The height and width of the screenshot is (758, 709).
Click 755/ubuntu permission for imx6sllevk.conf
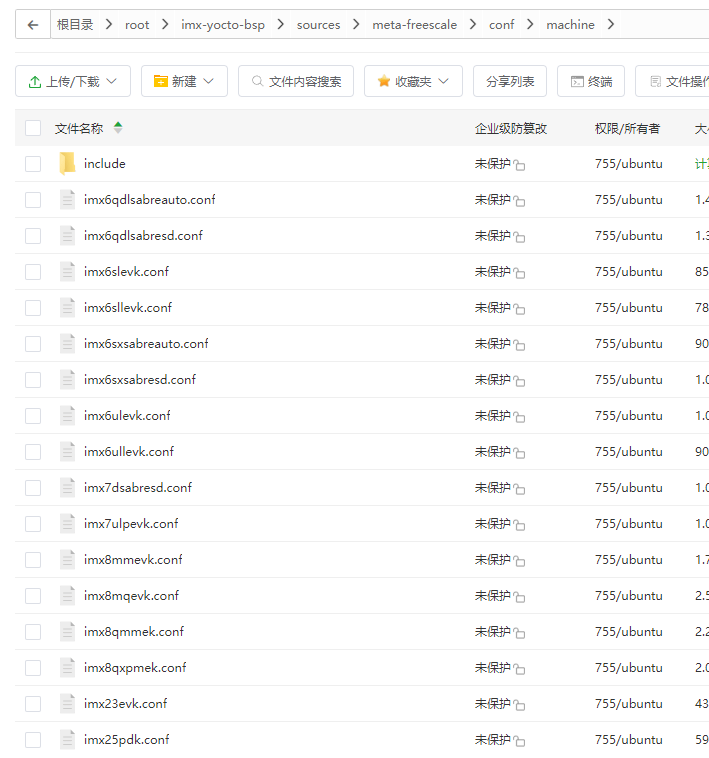point(629,308)
